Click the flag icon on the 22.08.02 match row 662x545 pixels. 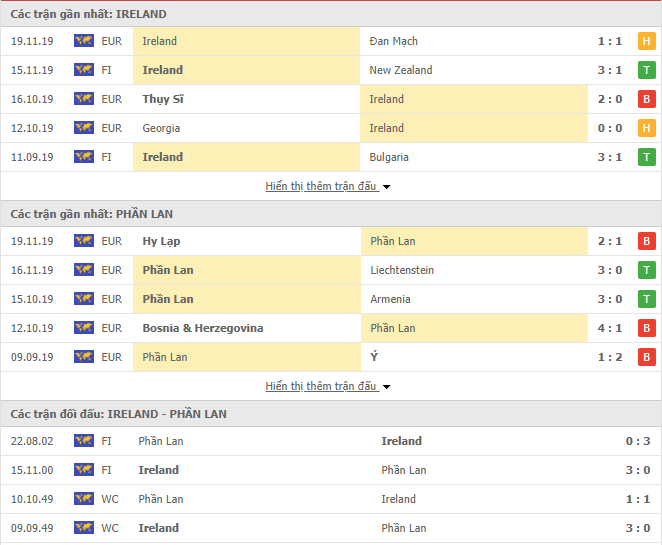tap(84, 441)
